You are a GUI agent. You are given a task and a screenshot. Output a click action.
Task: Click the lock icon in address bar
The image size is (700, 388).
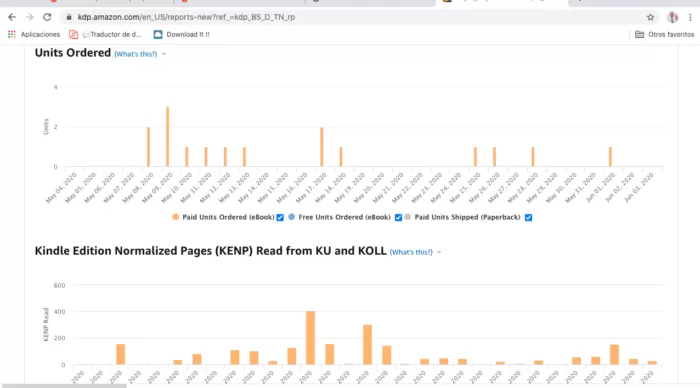[x=69, y=17]
